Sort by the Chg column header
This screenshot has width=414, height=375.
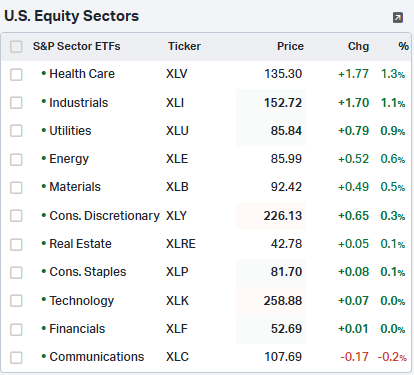(x=358, y=46)
